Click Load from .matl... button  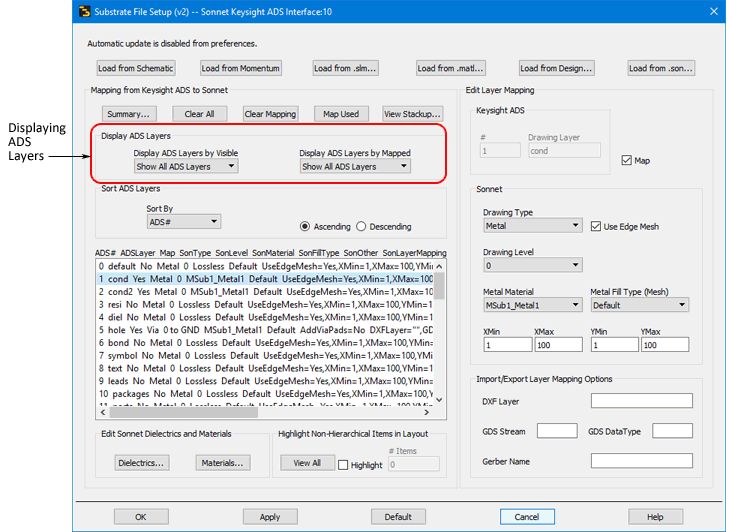(450, 68)
